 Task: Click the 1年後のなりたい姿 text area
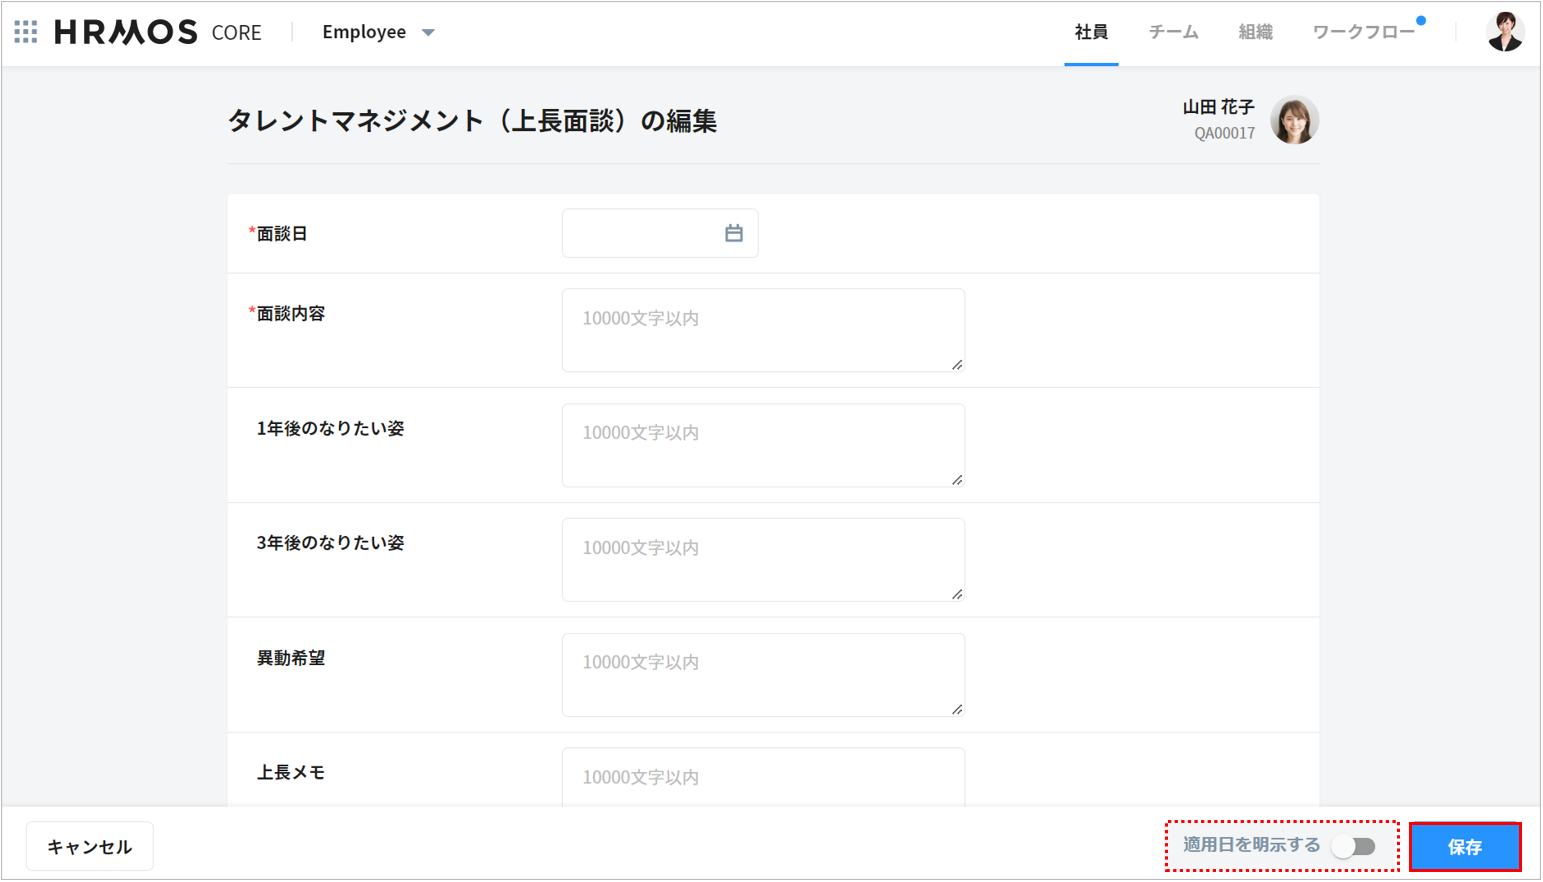(x=762, y=445)
